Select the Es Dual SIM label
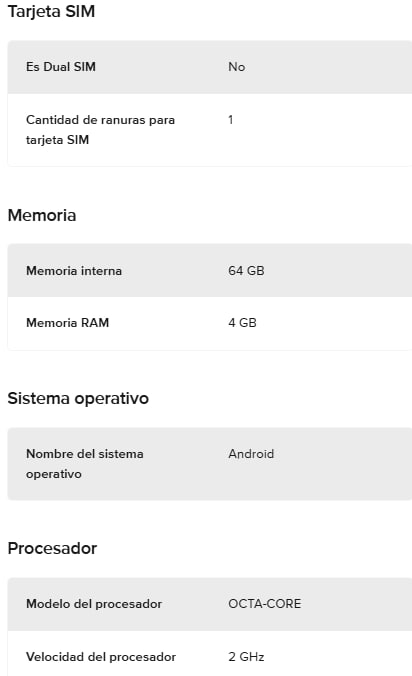The height and width of the screenshot is (676, 412). (61, 67)
